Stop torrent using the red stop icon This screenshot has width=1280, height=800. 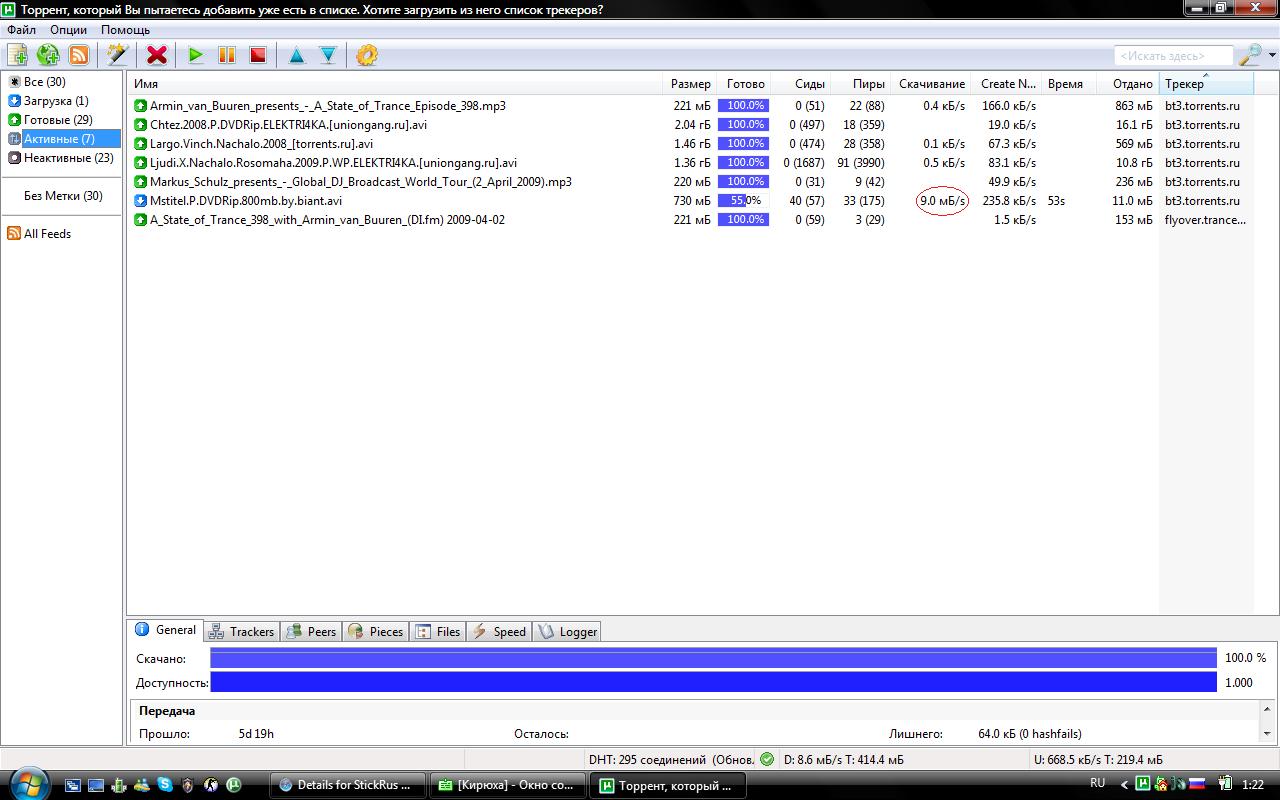coord(258,55)
